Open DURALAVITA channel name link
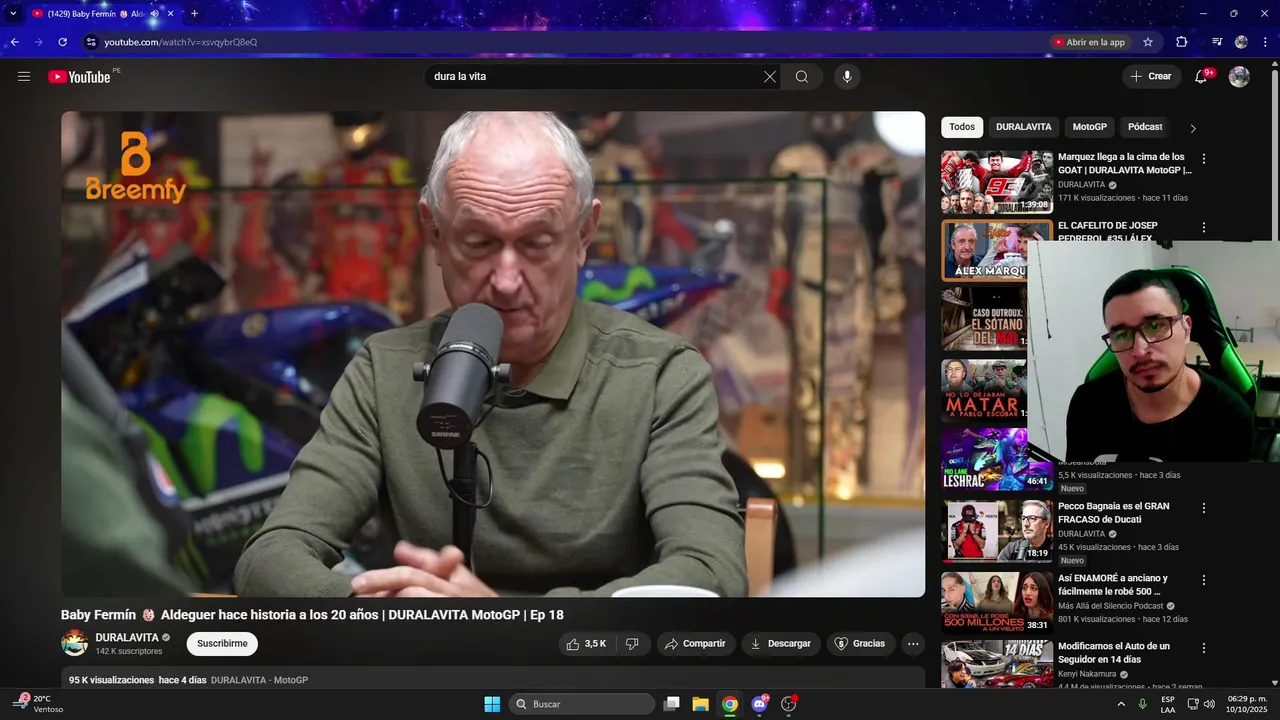The image size is (1280, 720). [127, 638]
